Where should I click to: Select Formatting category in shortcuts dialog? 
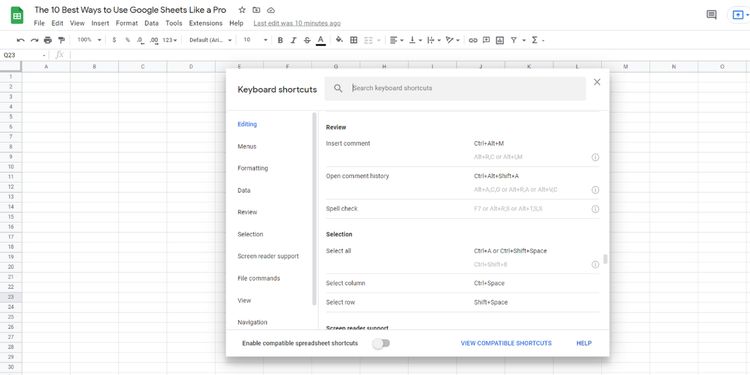[x=253, y=168]
